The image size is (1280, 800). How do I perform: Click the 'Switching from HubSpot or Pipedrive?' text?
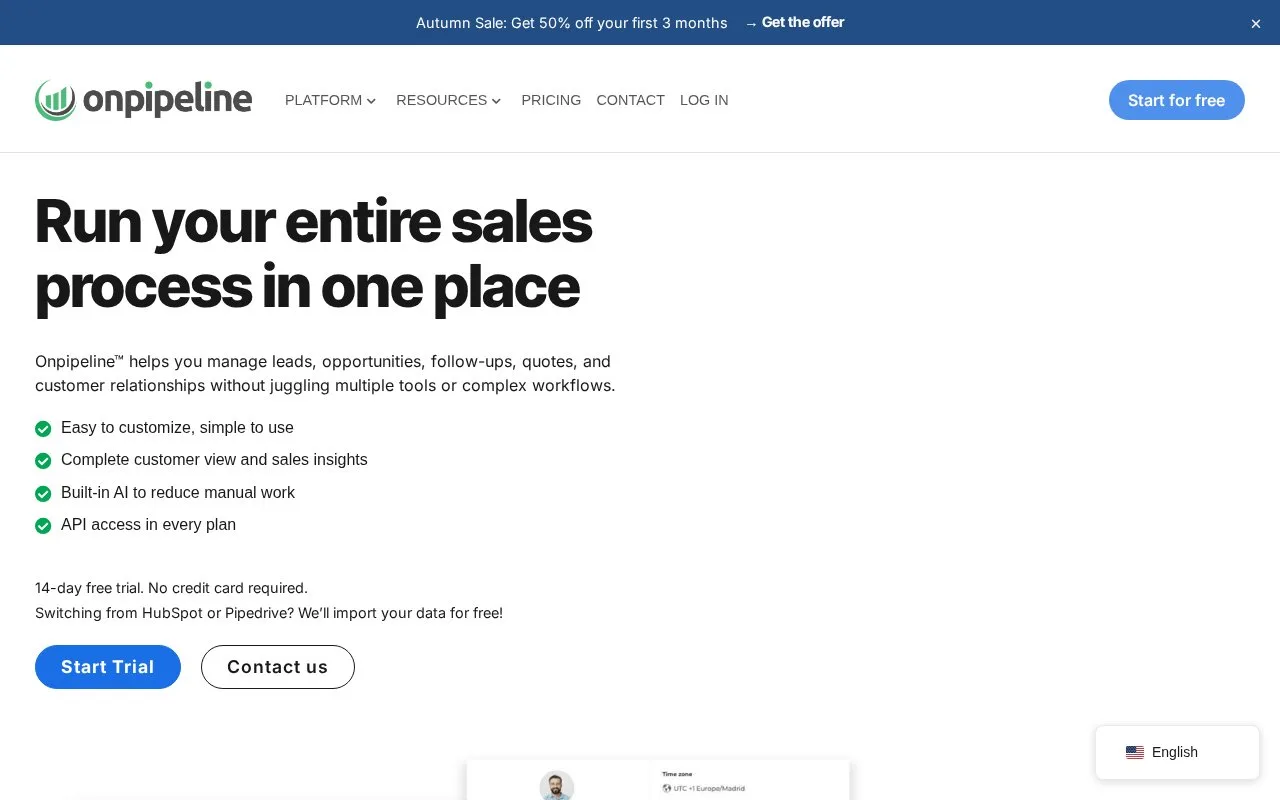[x=269, y=613]
